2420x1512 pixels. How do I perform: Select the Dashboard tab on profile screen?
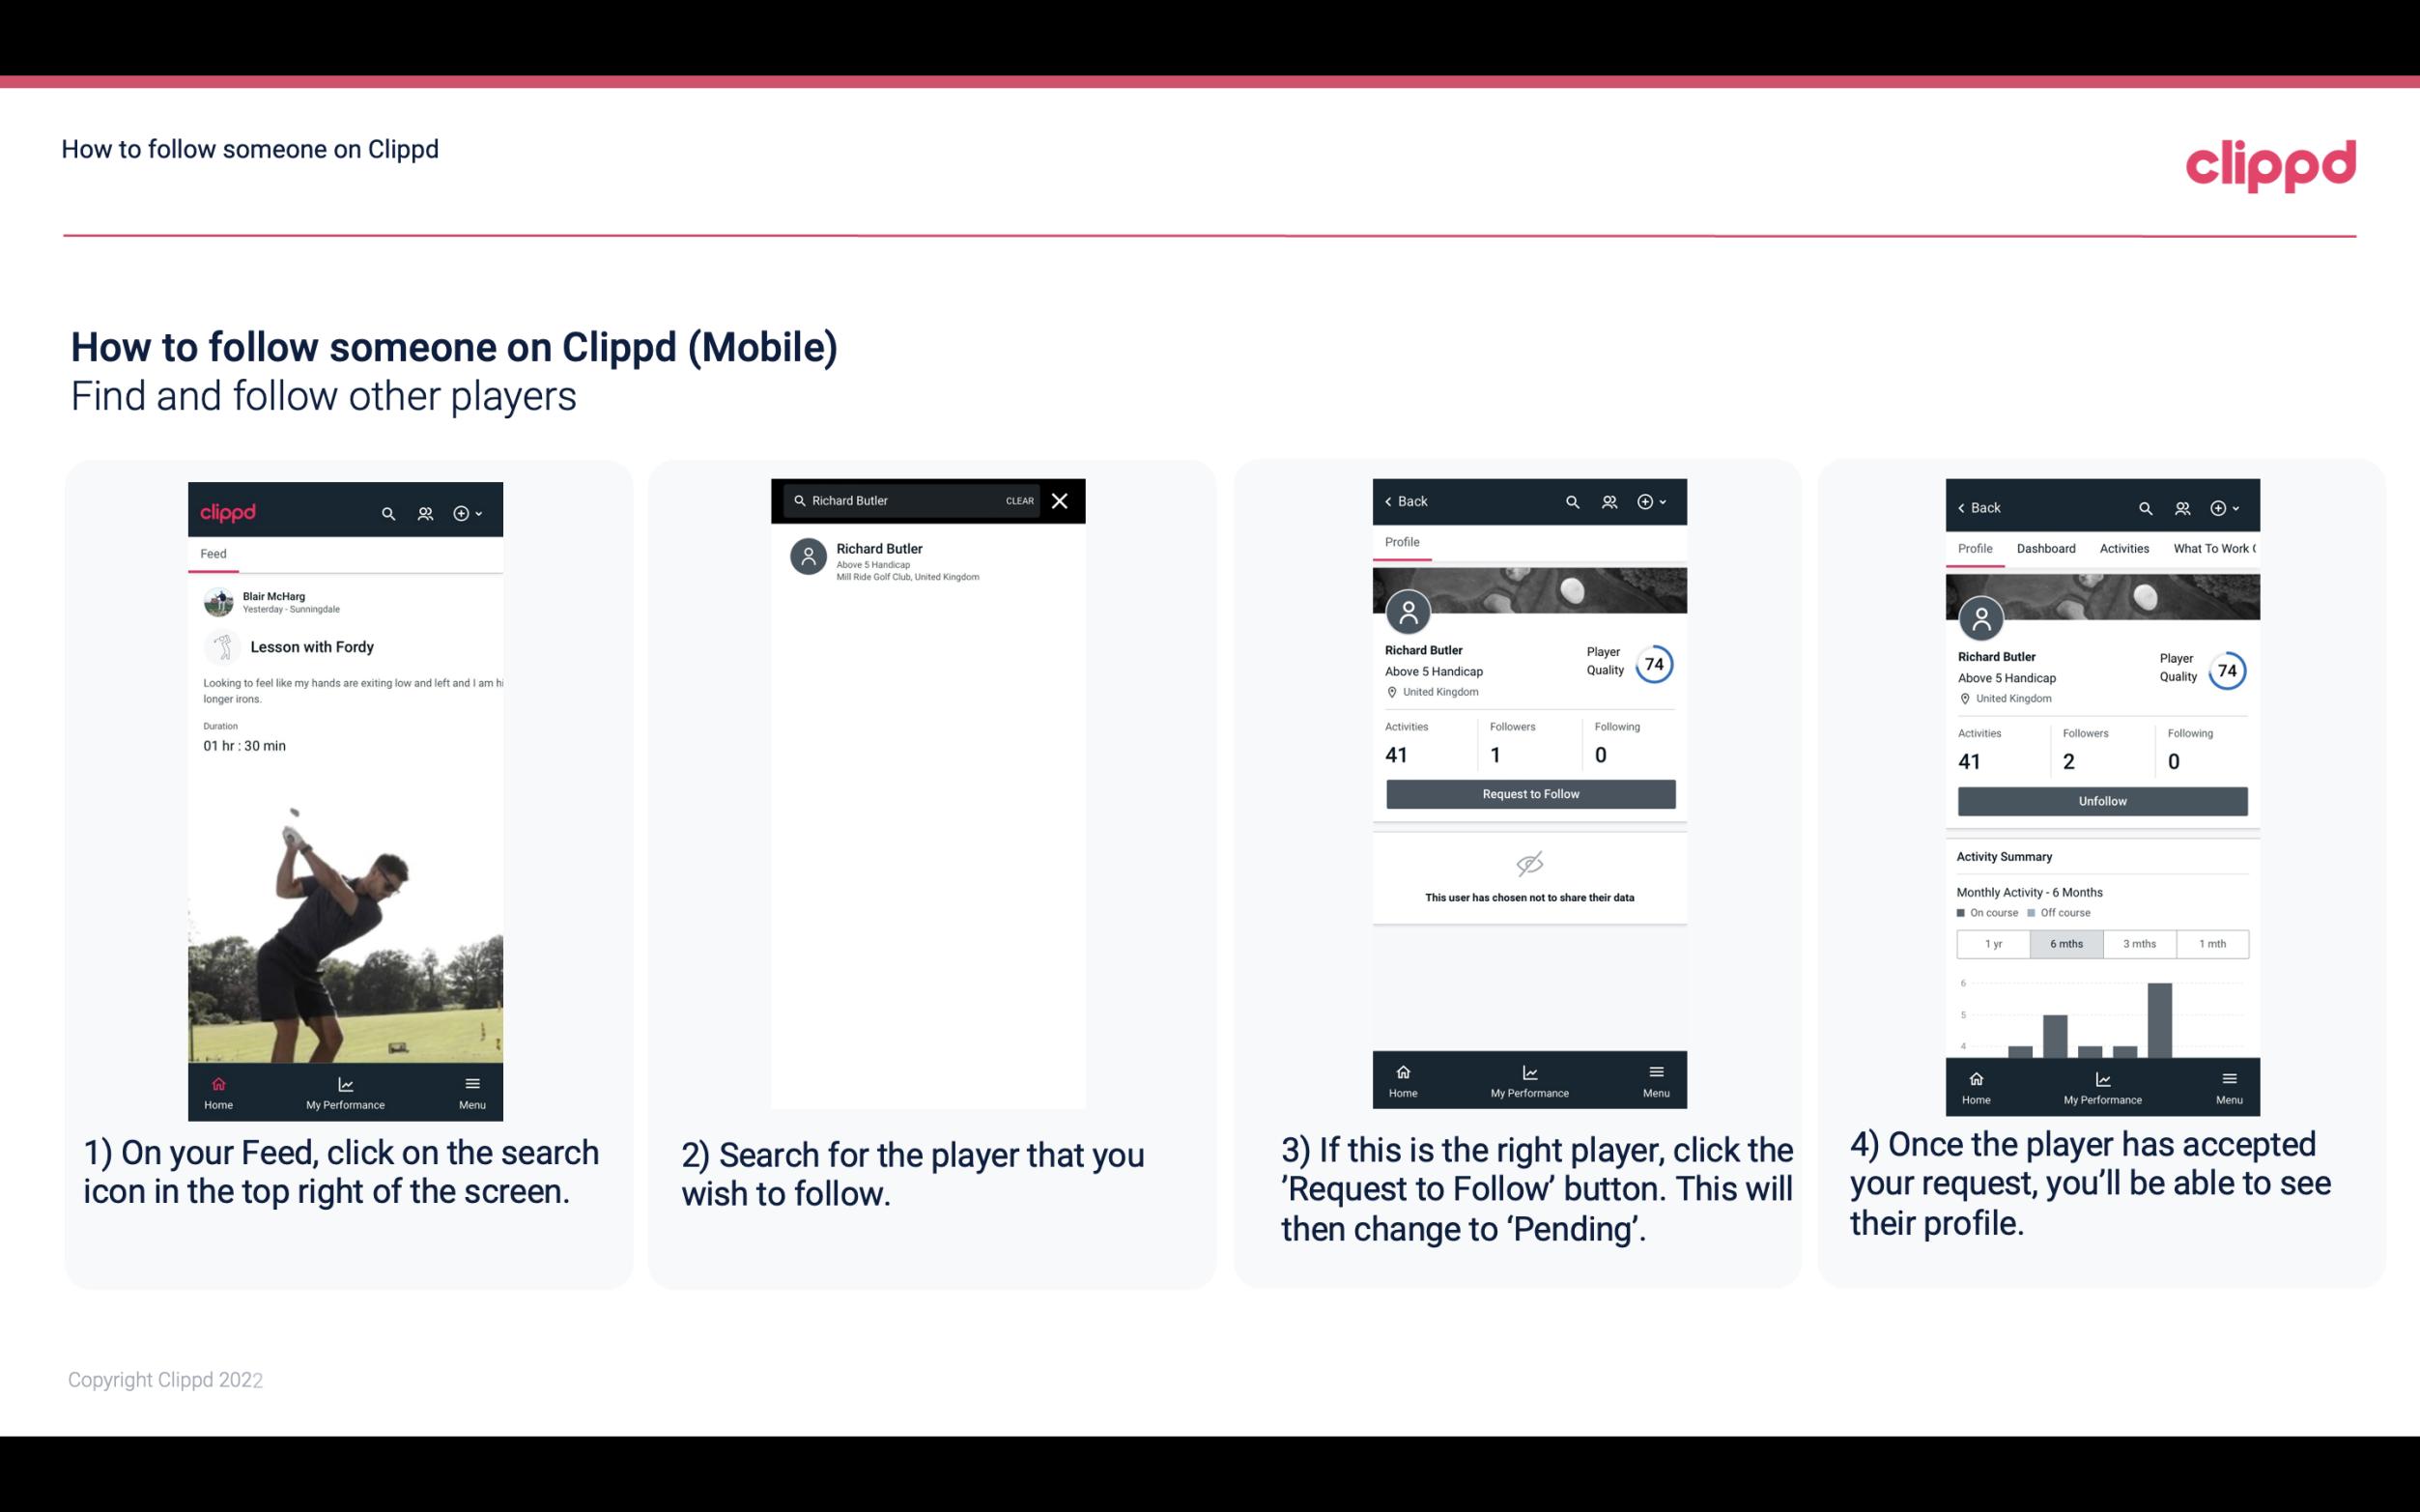(2047, 547)
